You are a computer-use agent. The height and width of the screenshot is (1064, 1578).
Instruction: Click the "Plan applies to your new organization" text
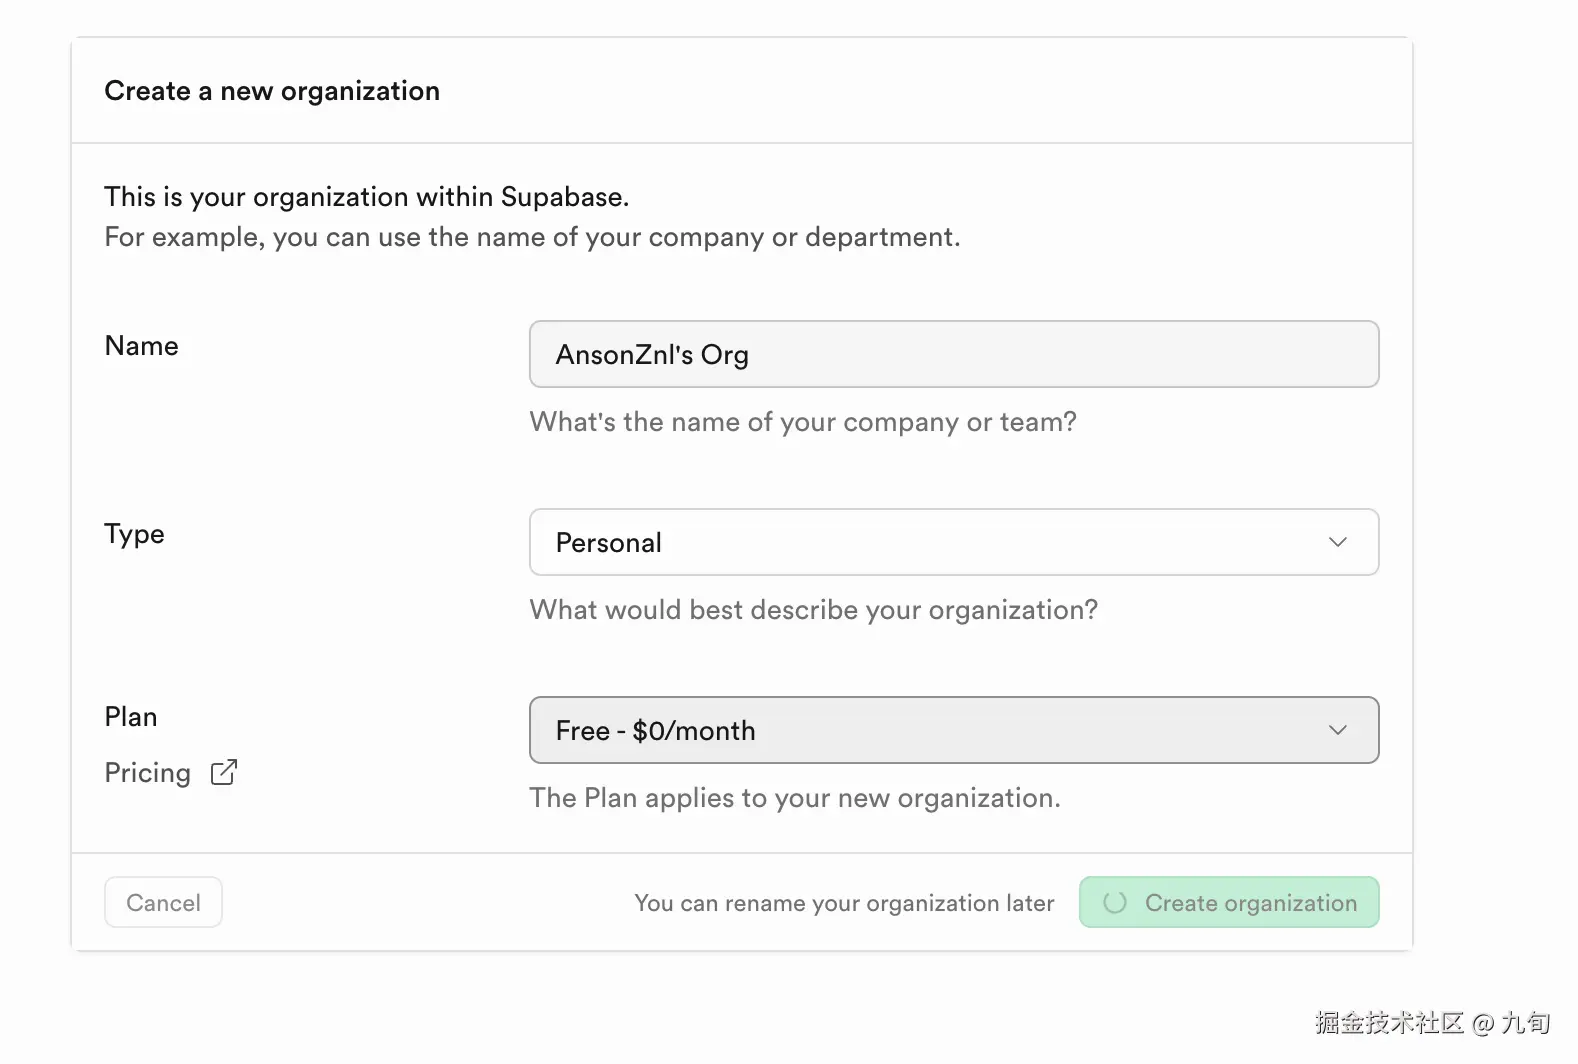pyautogui.click(x=795, y=798)
